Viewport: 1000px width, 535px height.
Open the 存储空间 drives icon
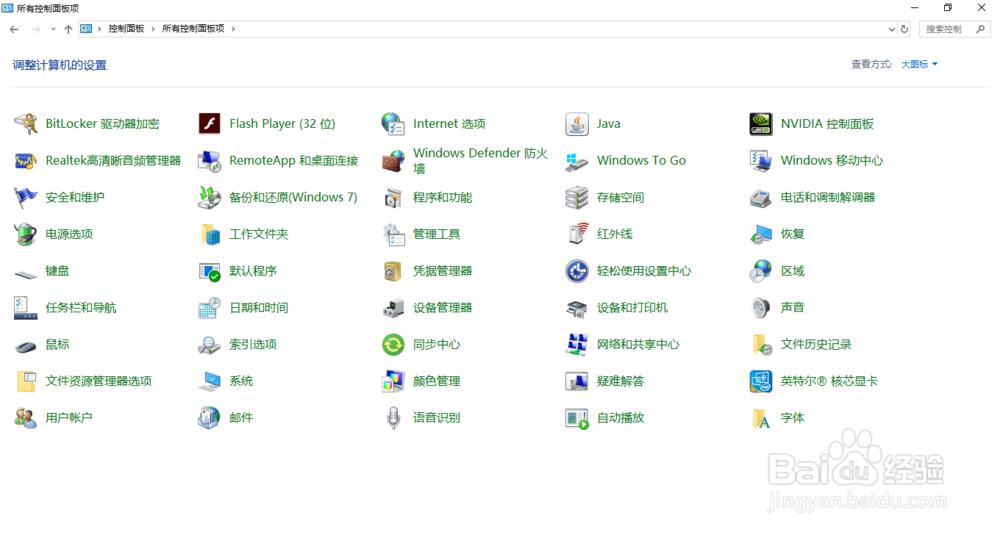(577, 198)
